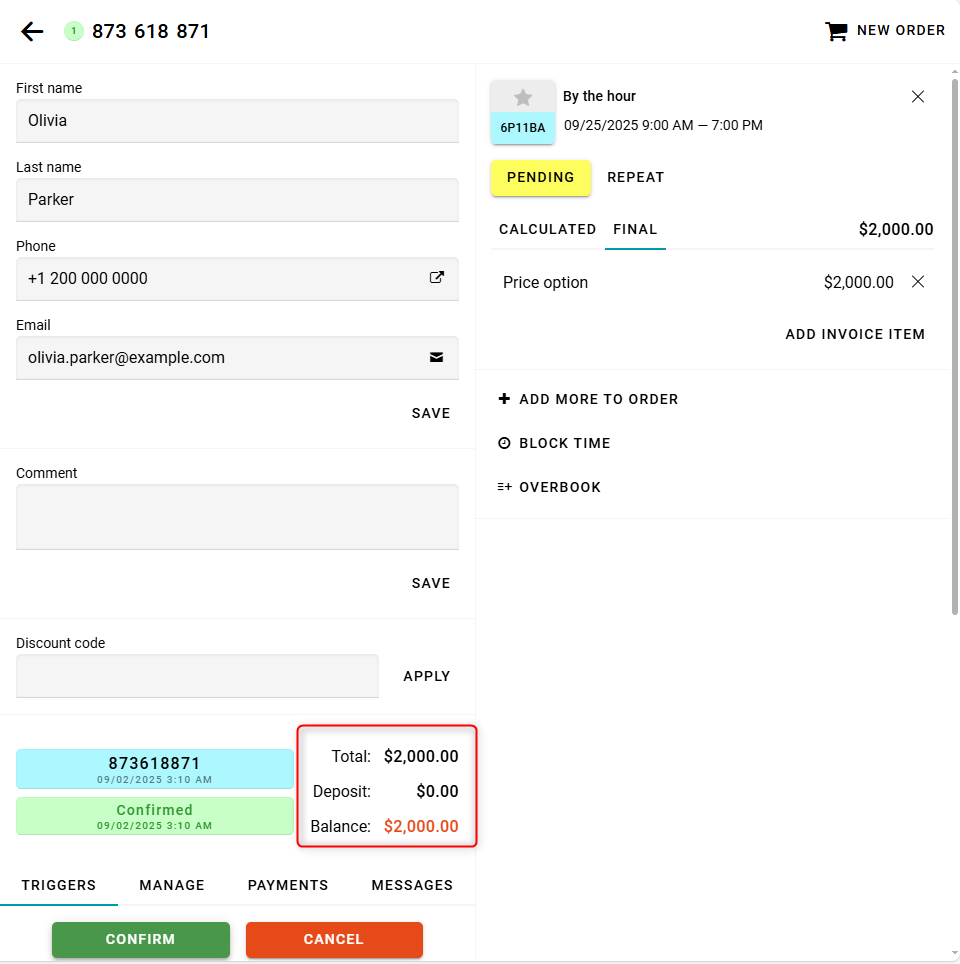Click the Confirmed status badge
960x964 pixels.
click(154, 816)
